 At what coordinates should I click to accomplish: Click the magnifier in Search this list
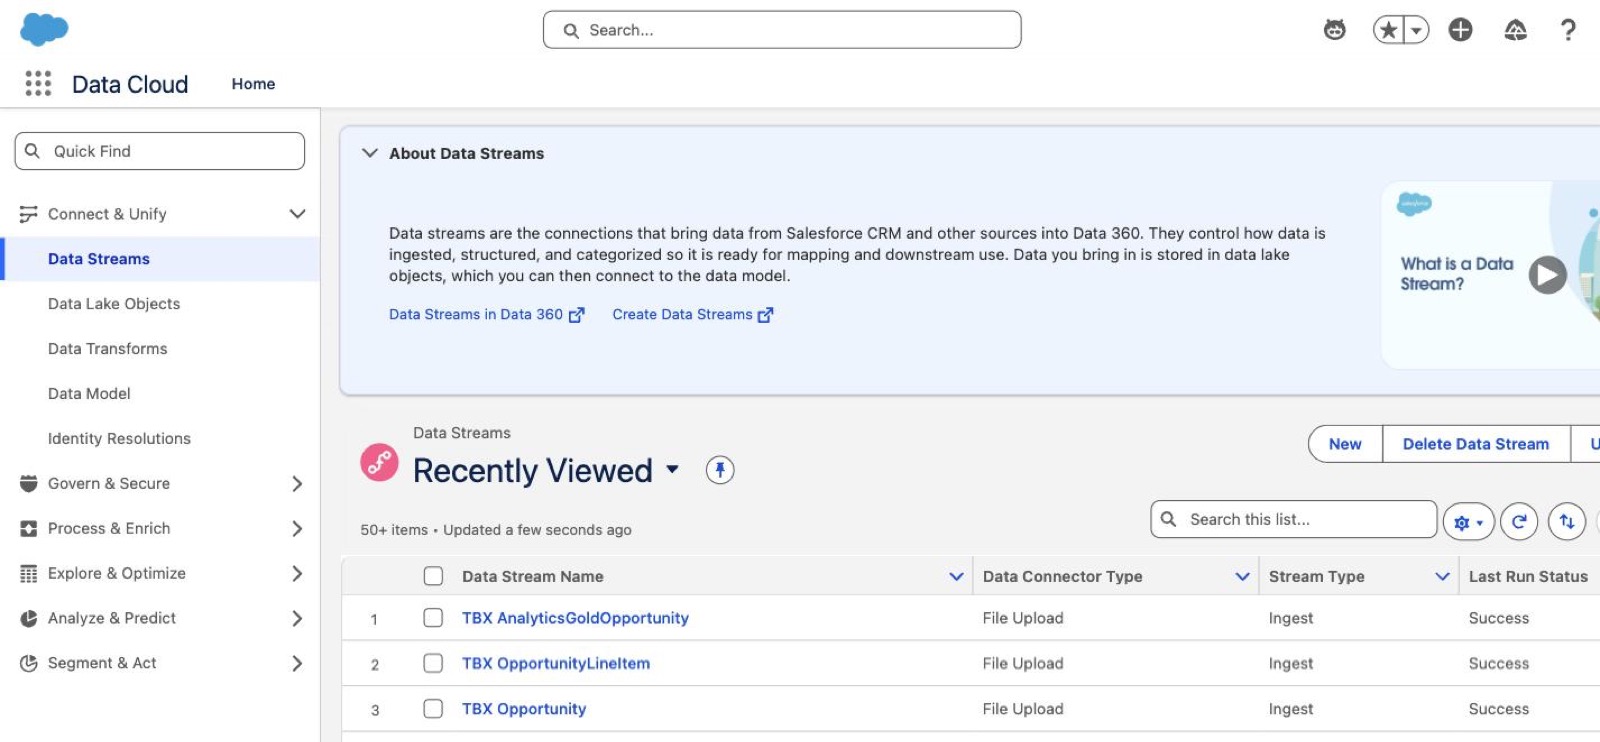click(x=1168, y=519)
